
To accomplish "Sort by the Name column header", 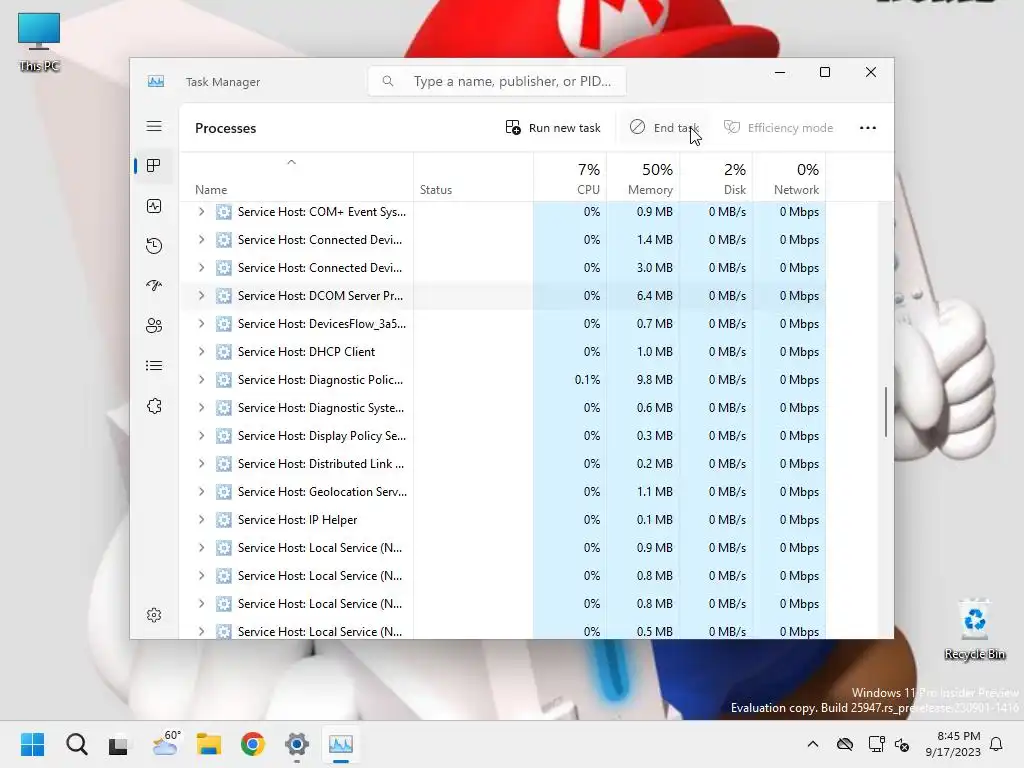I will point(296,177).
